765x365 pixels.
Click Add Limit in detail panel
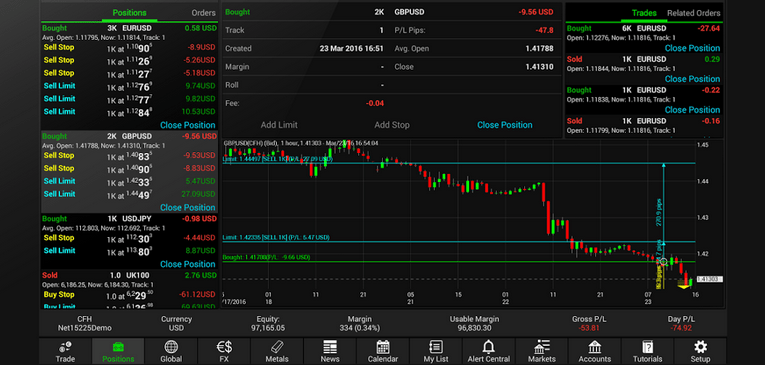(279, 125)
